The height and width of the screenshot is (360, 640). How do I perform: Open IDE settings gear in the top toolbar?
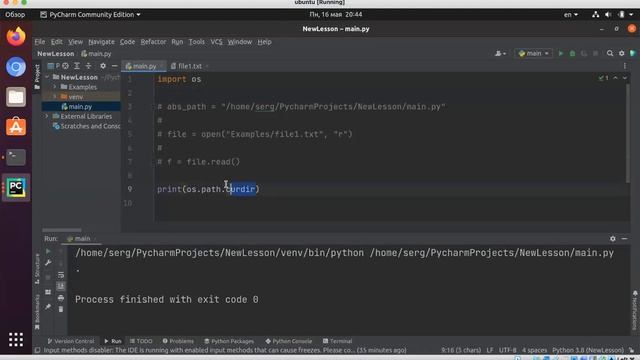[621, 53]
